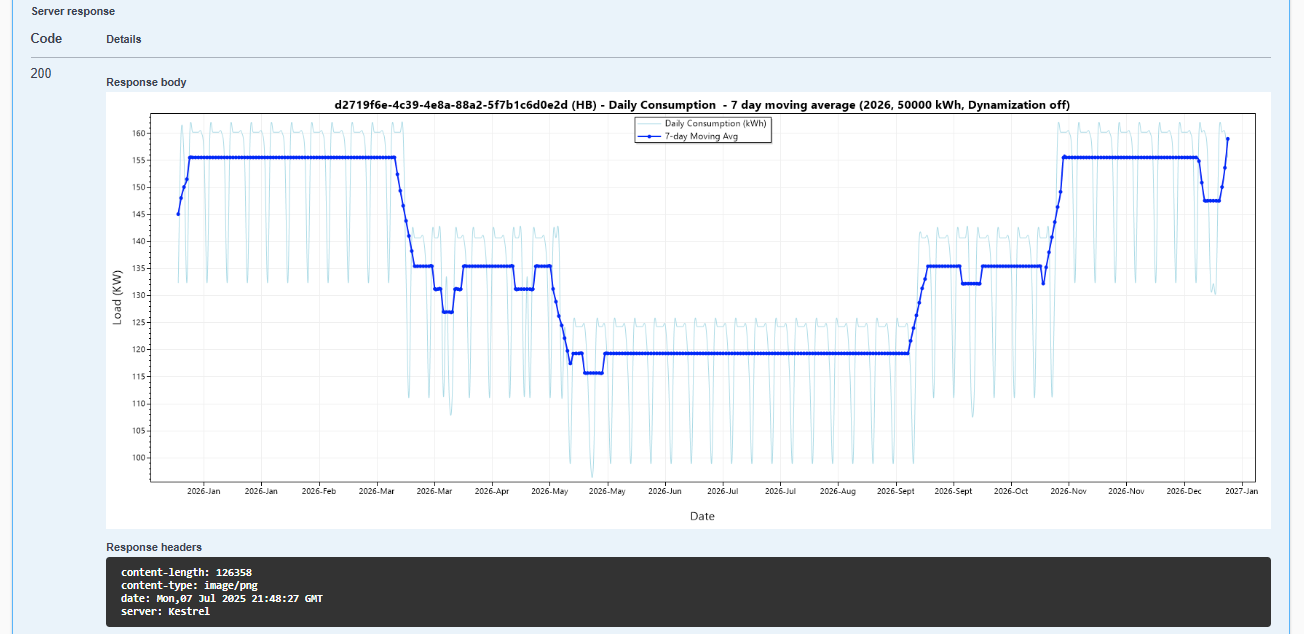
Task: Click the "Server response" heading
Action: pyautogui.click(x=73, y=11)
